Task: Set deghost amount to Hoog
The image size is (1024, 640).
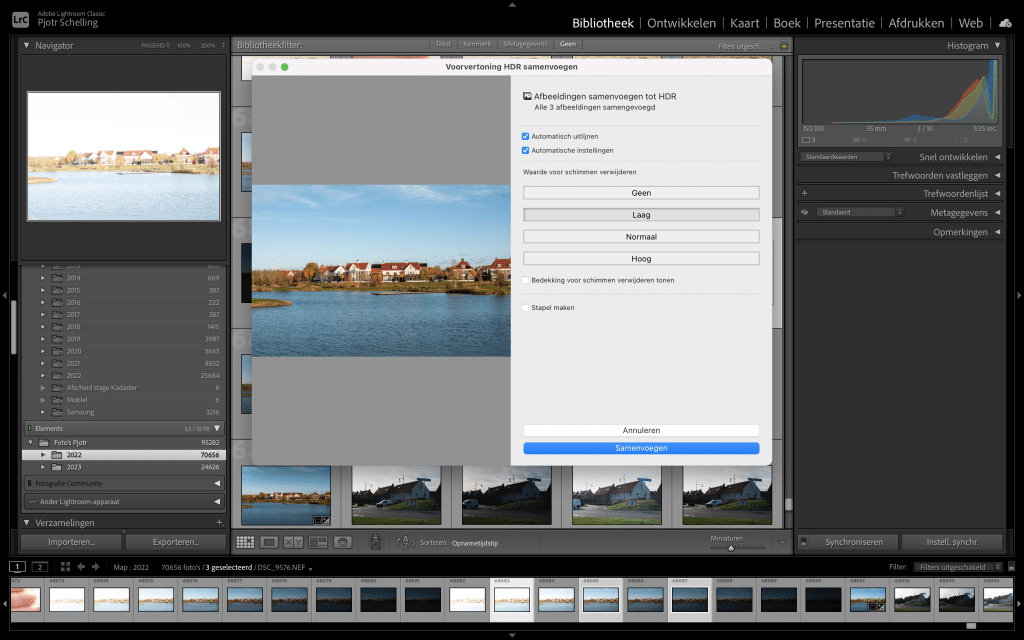Action: (x=641, y=259)
